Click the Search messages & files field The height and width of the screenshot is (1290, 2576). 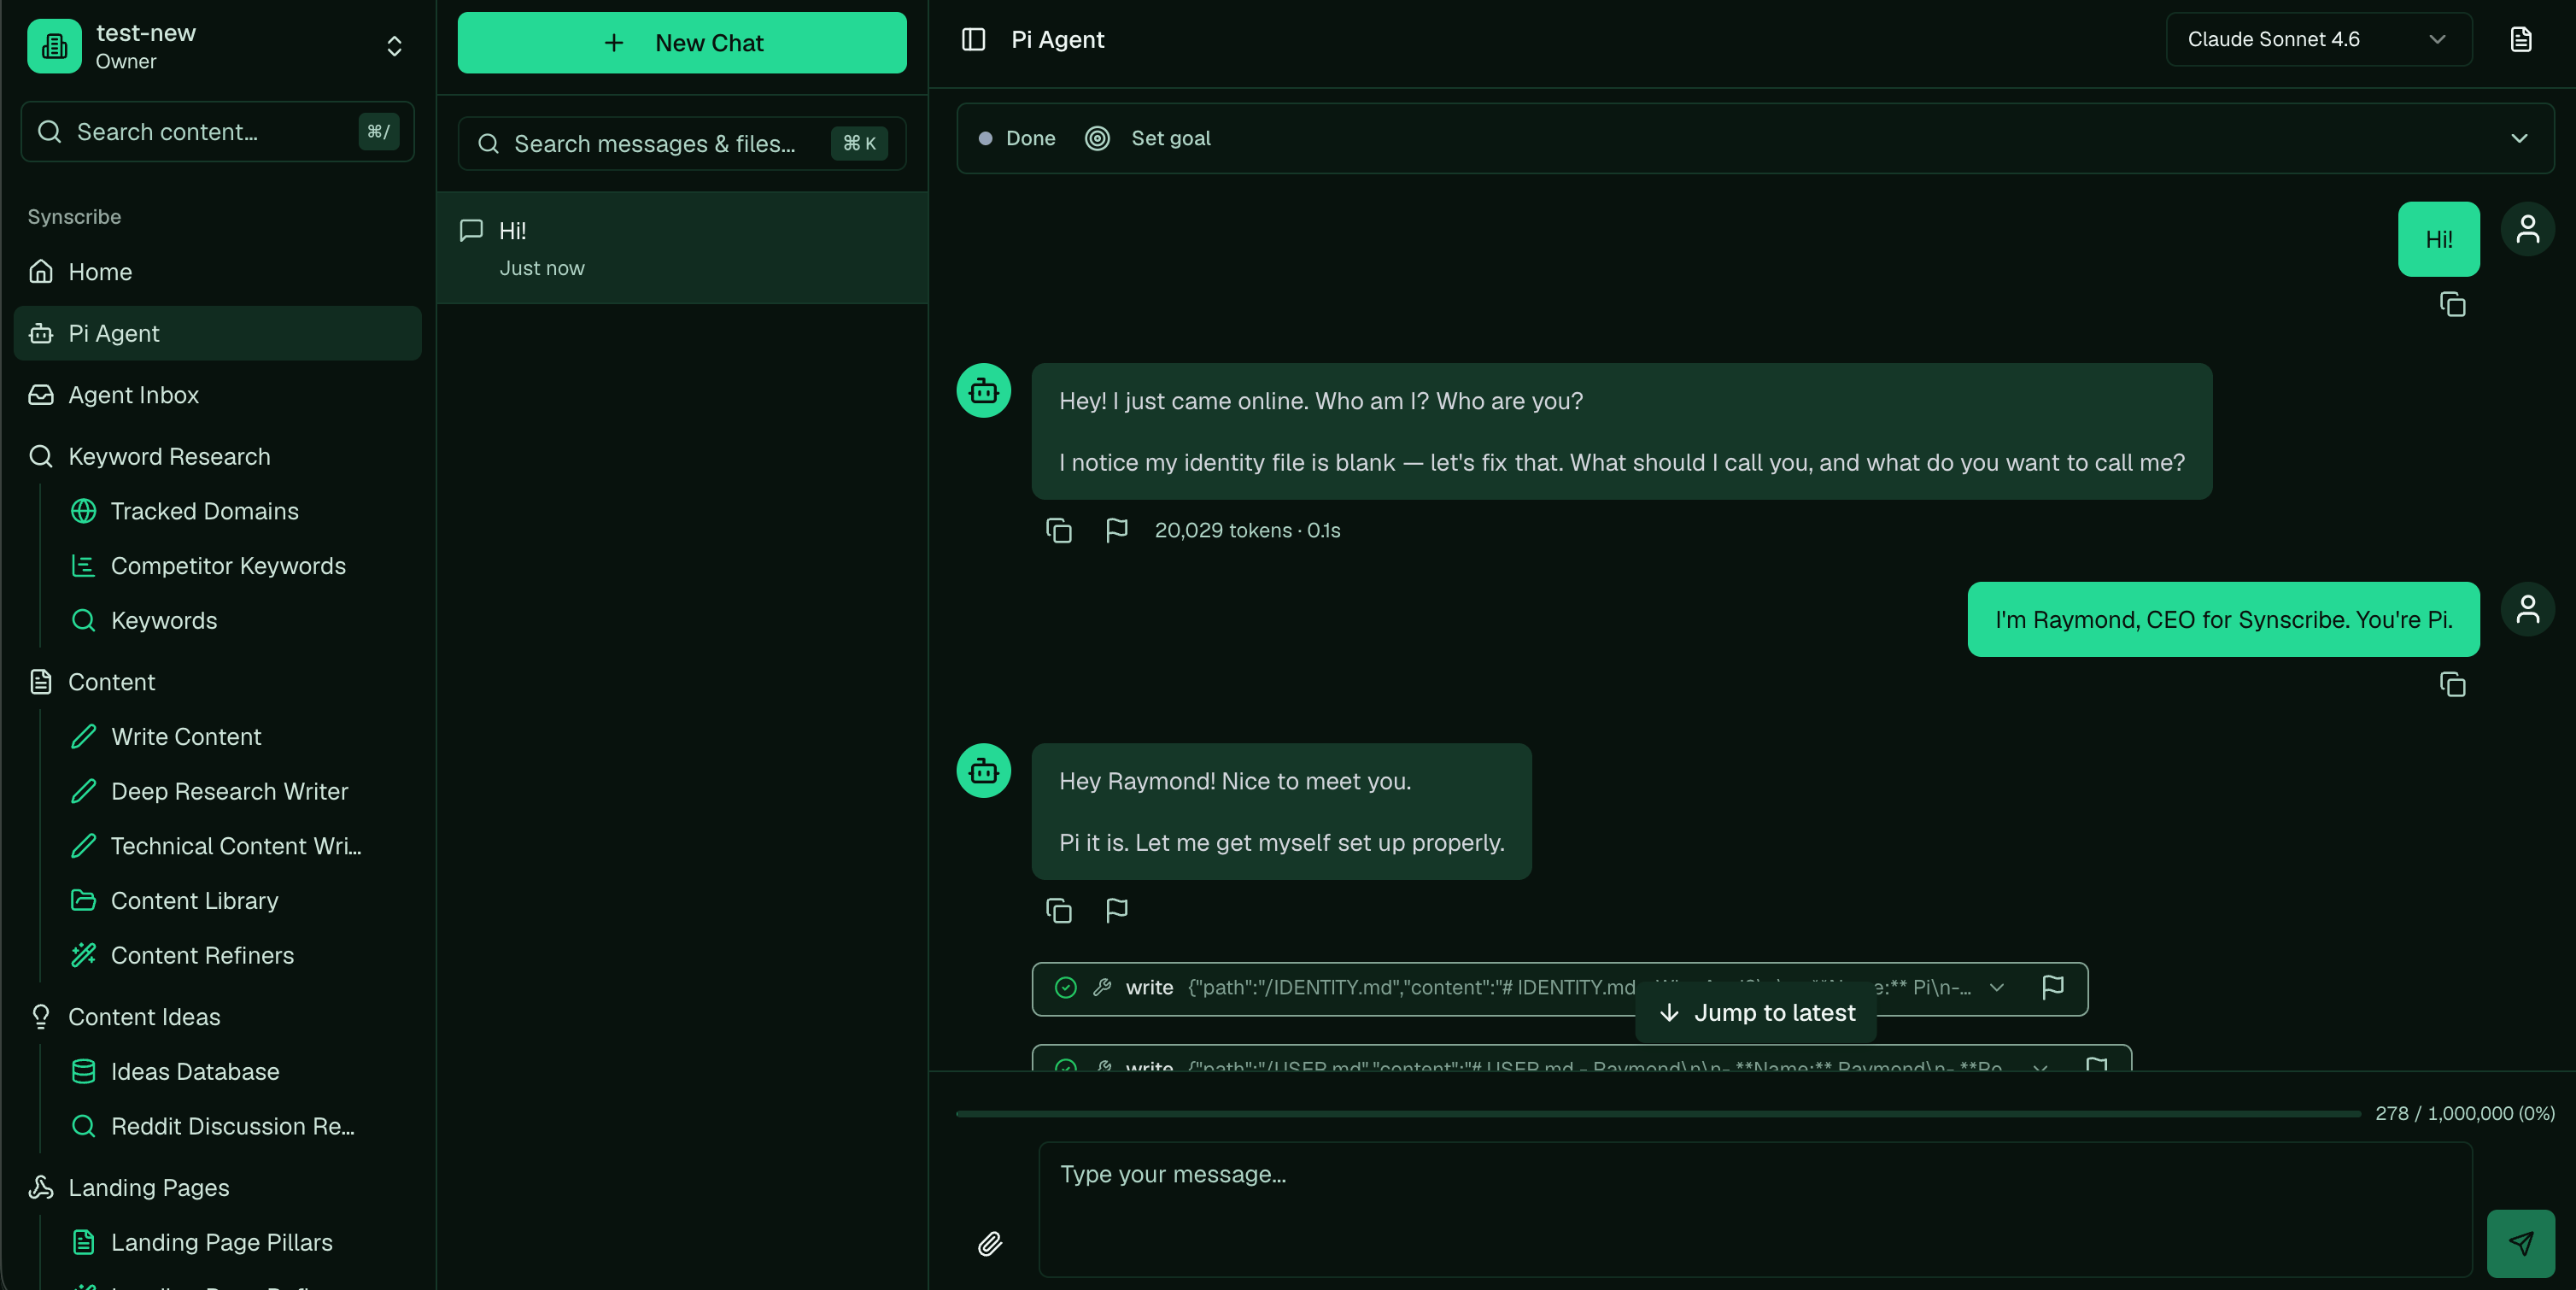682,143
